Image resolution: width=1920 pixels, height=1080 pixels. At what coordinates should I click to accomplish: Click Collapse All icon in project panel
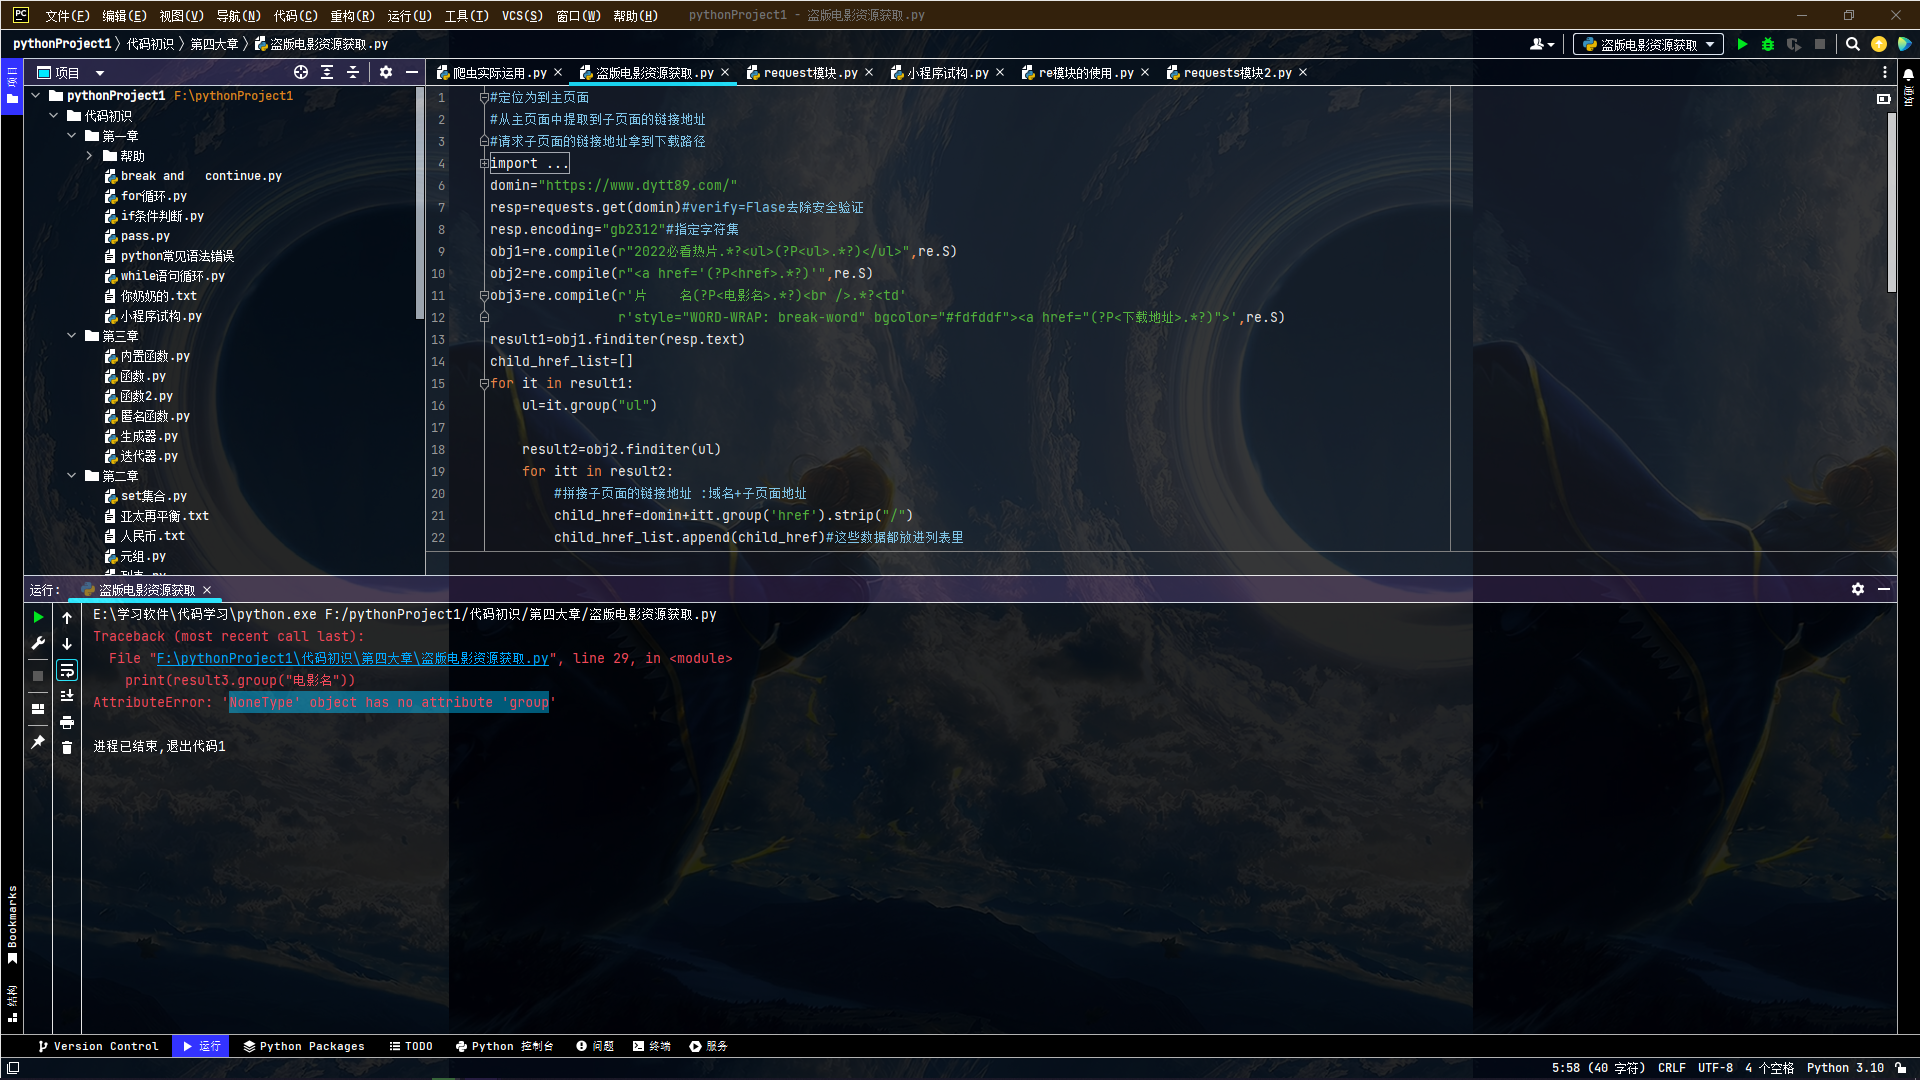(x=353, y=72)
